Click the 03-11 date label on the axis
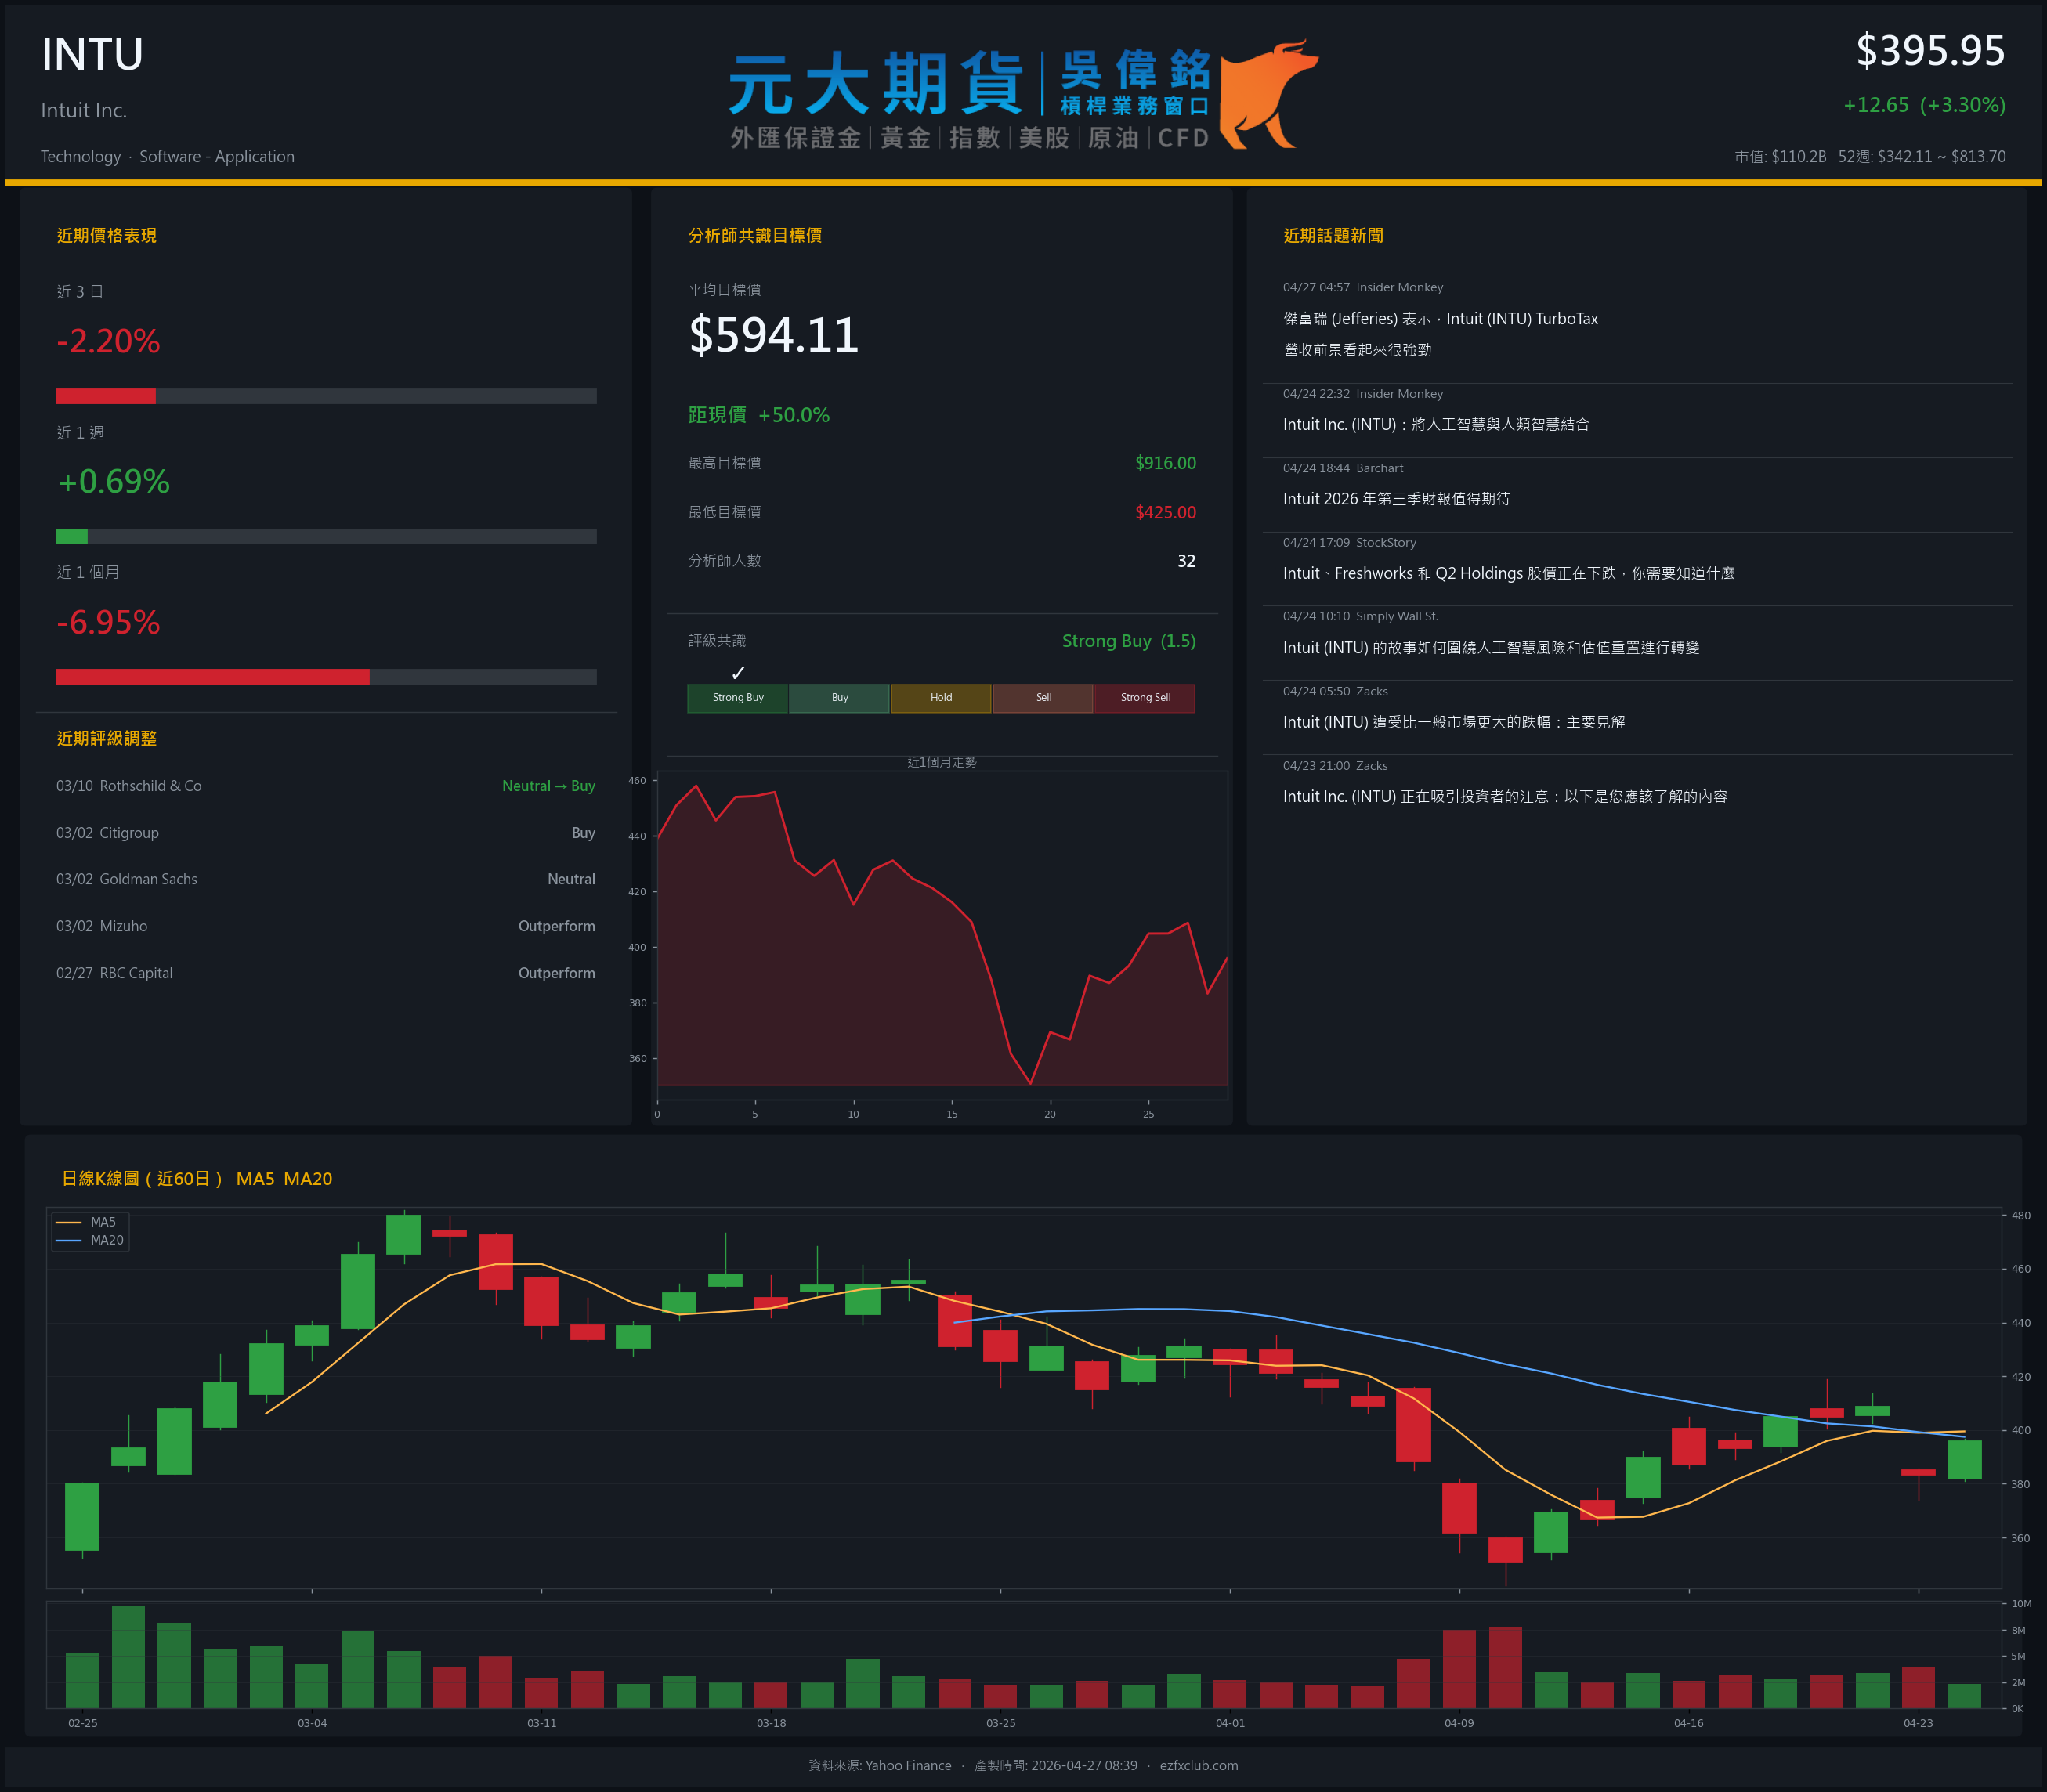This screenshot has height=1792, width=2047. (541, 1723)
